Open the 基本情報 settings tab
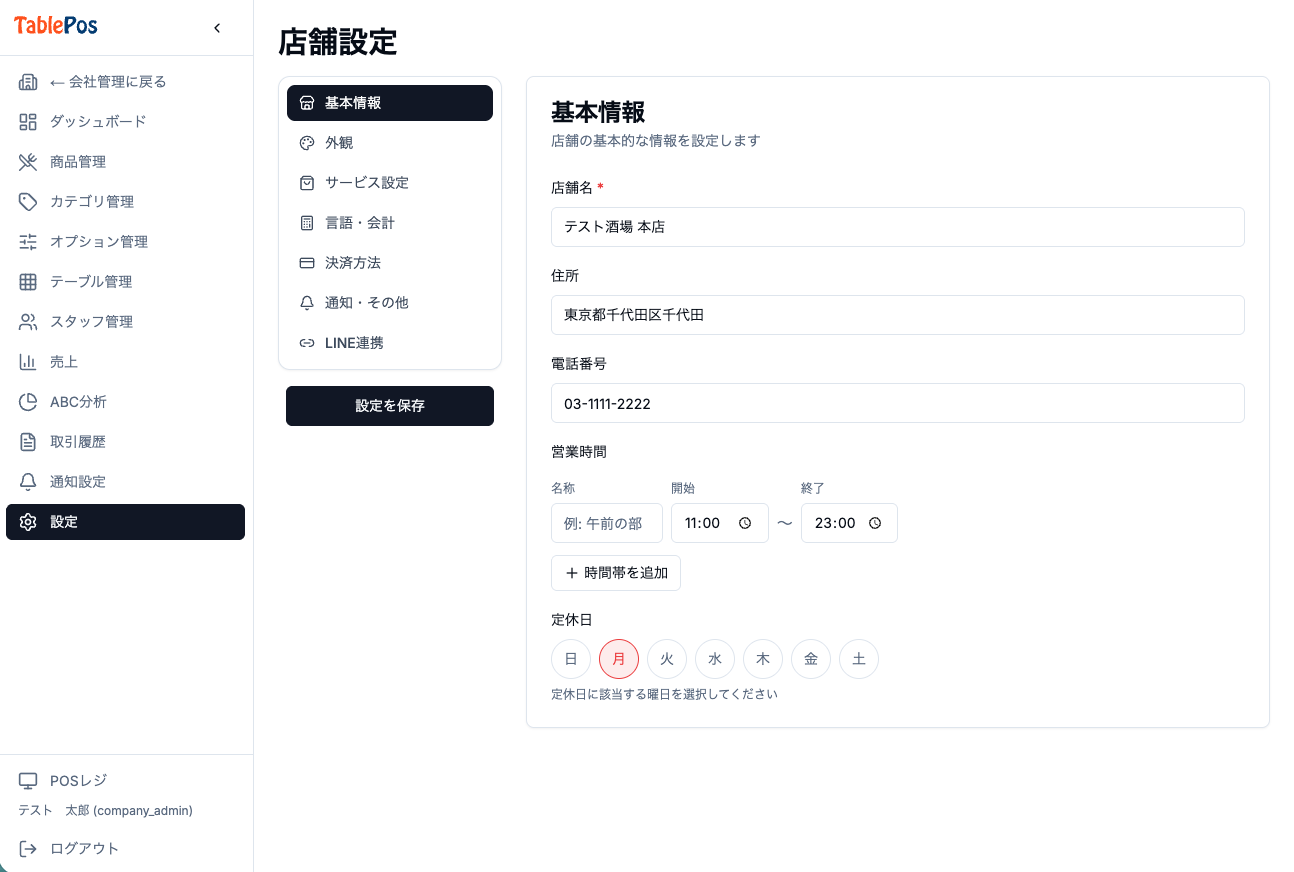This screenshot has height=872, width=1294. pyautogui.click(x=390, y=103)
